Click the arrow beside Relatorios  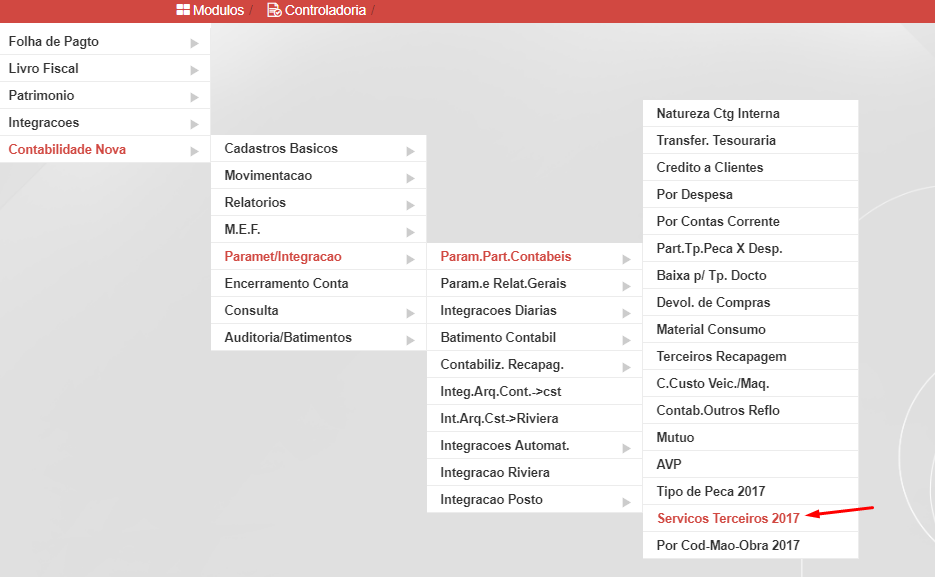410,205
